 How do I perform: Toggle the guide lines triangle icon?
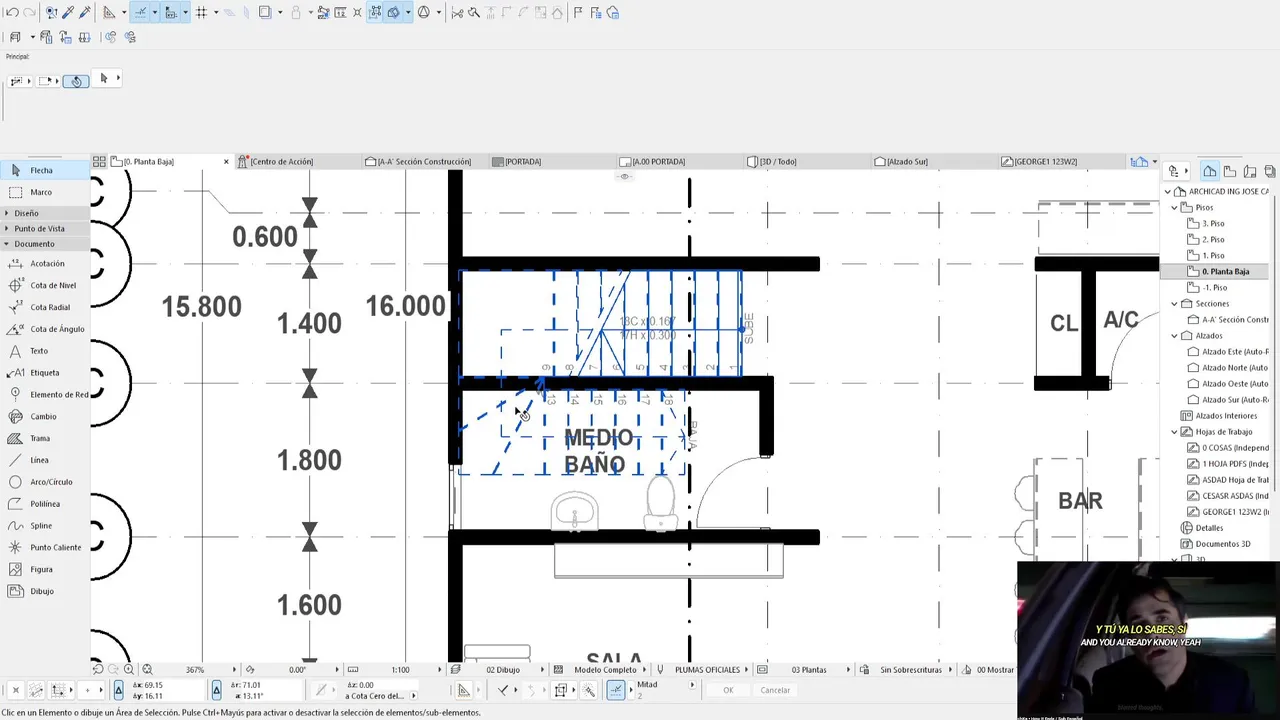click(x=109, y=13)
